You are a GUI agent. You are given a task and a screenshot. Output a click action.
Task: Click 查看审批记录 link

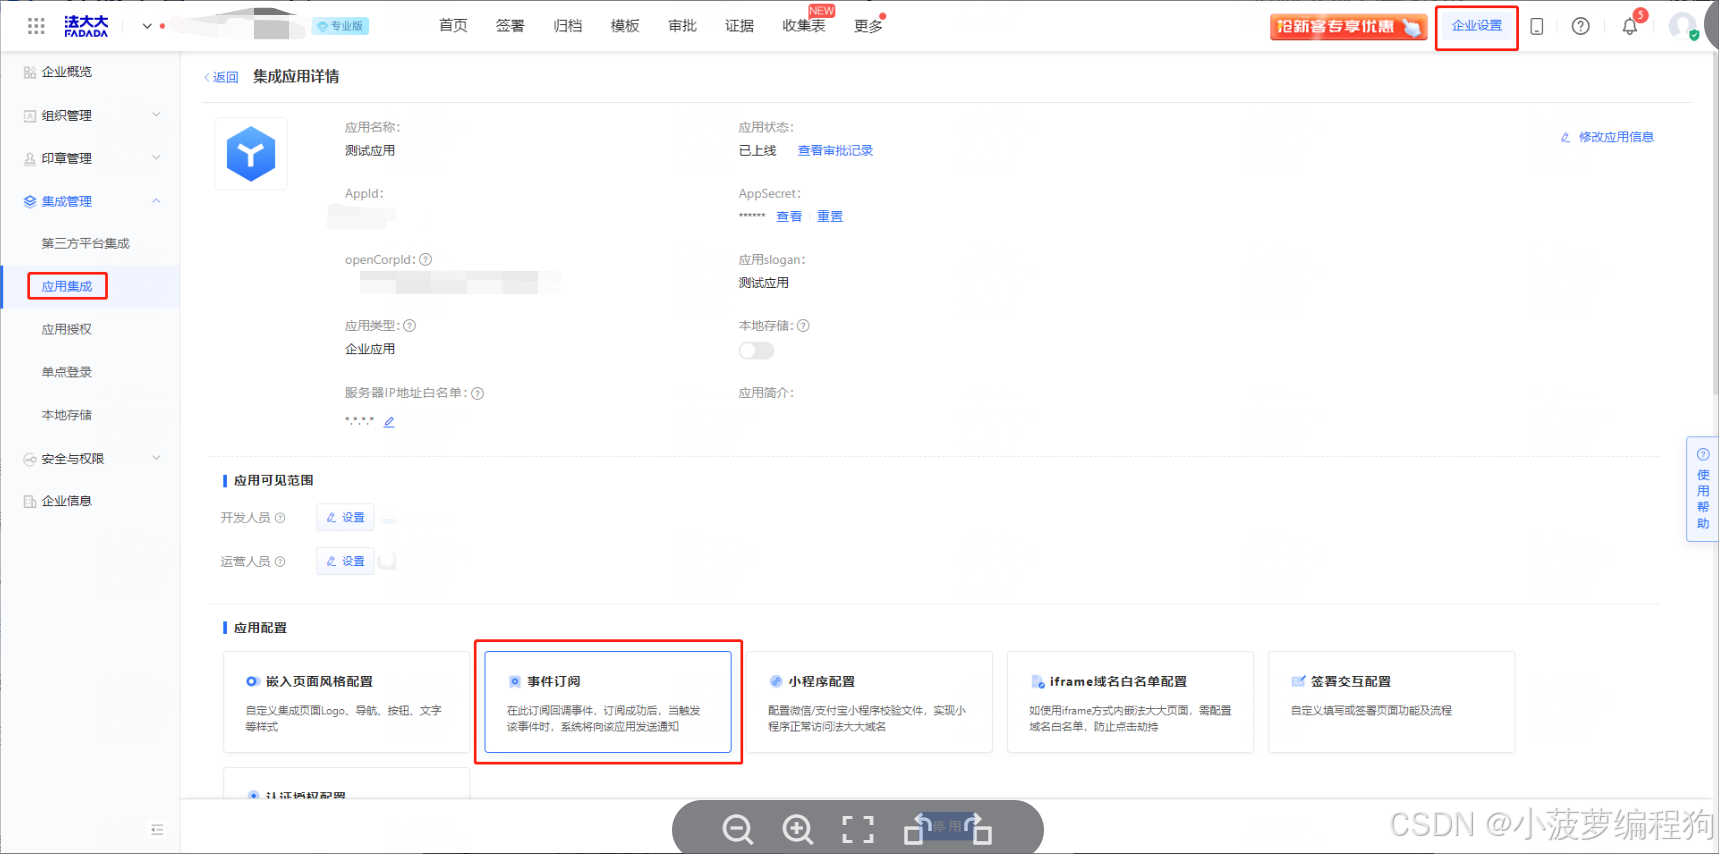click(x=835, y=150)
